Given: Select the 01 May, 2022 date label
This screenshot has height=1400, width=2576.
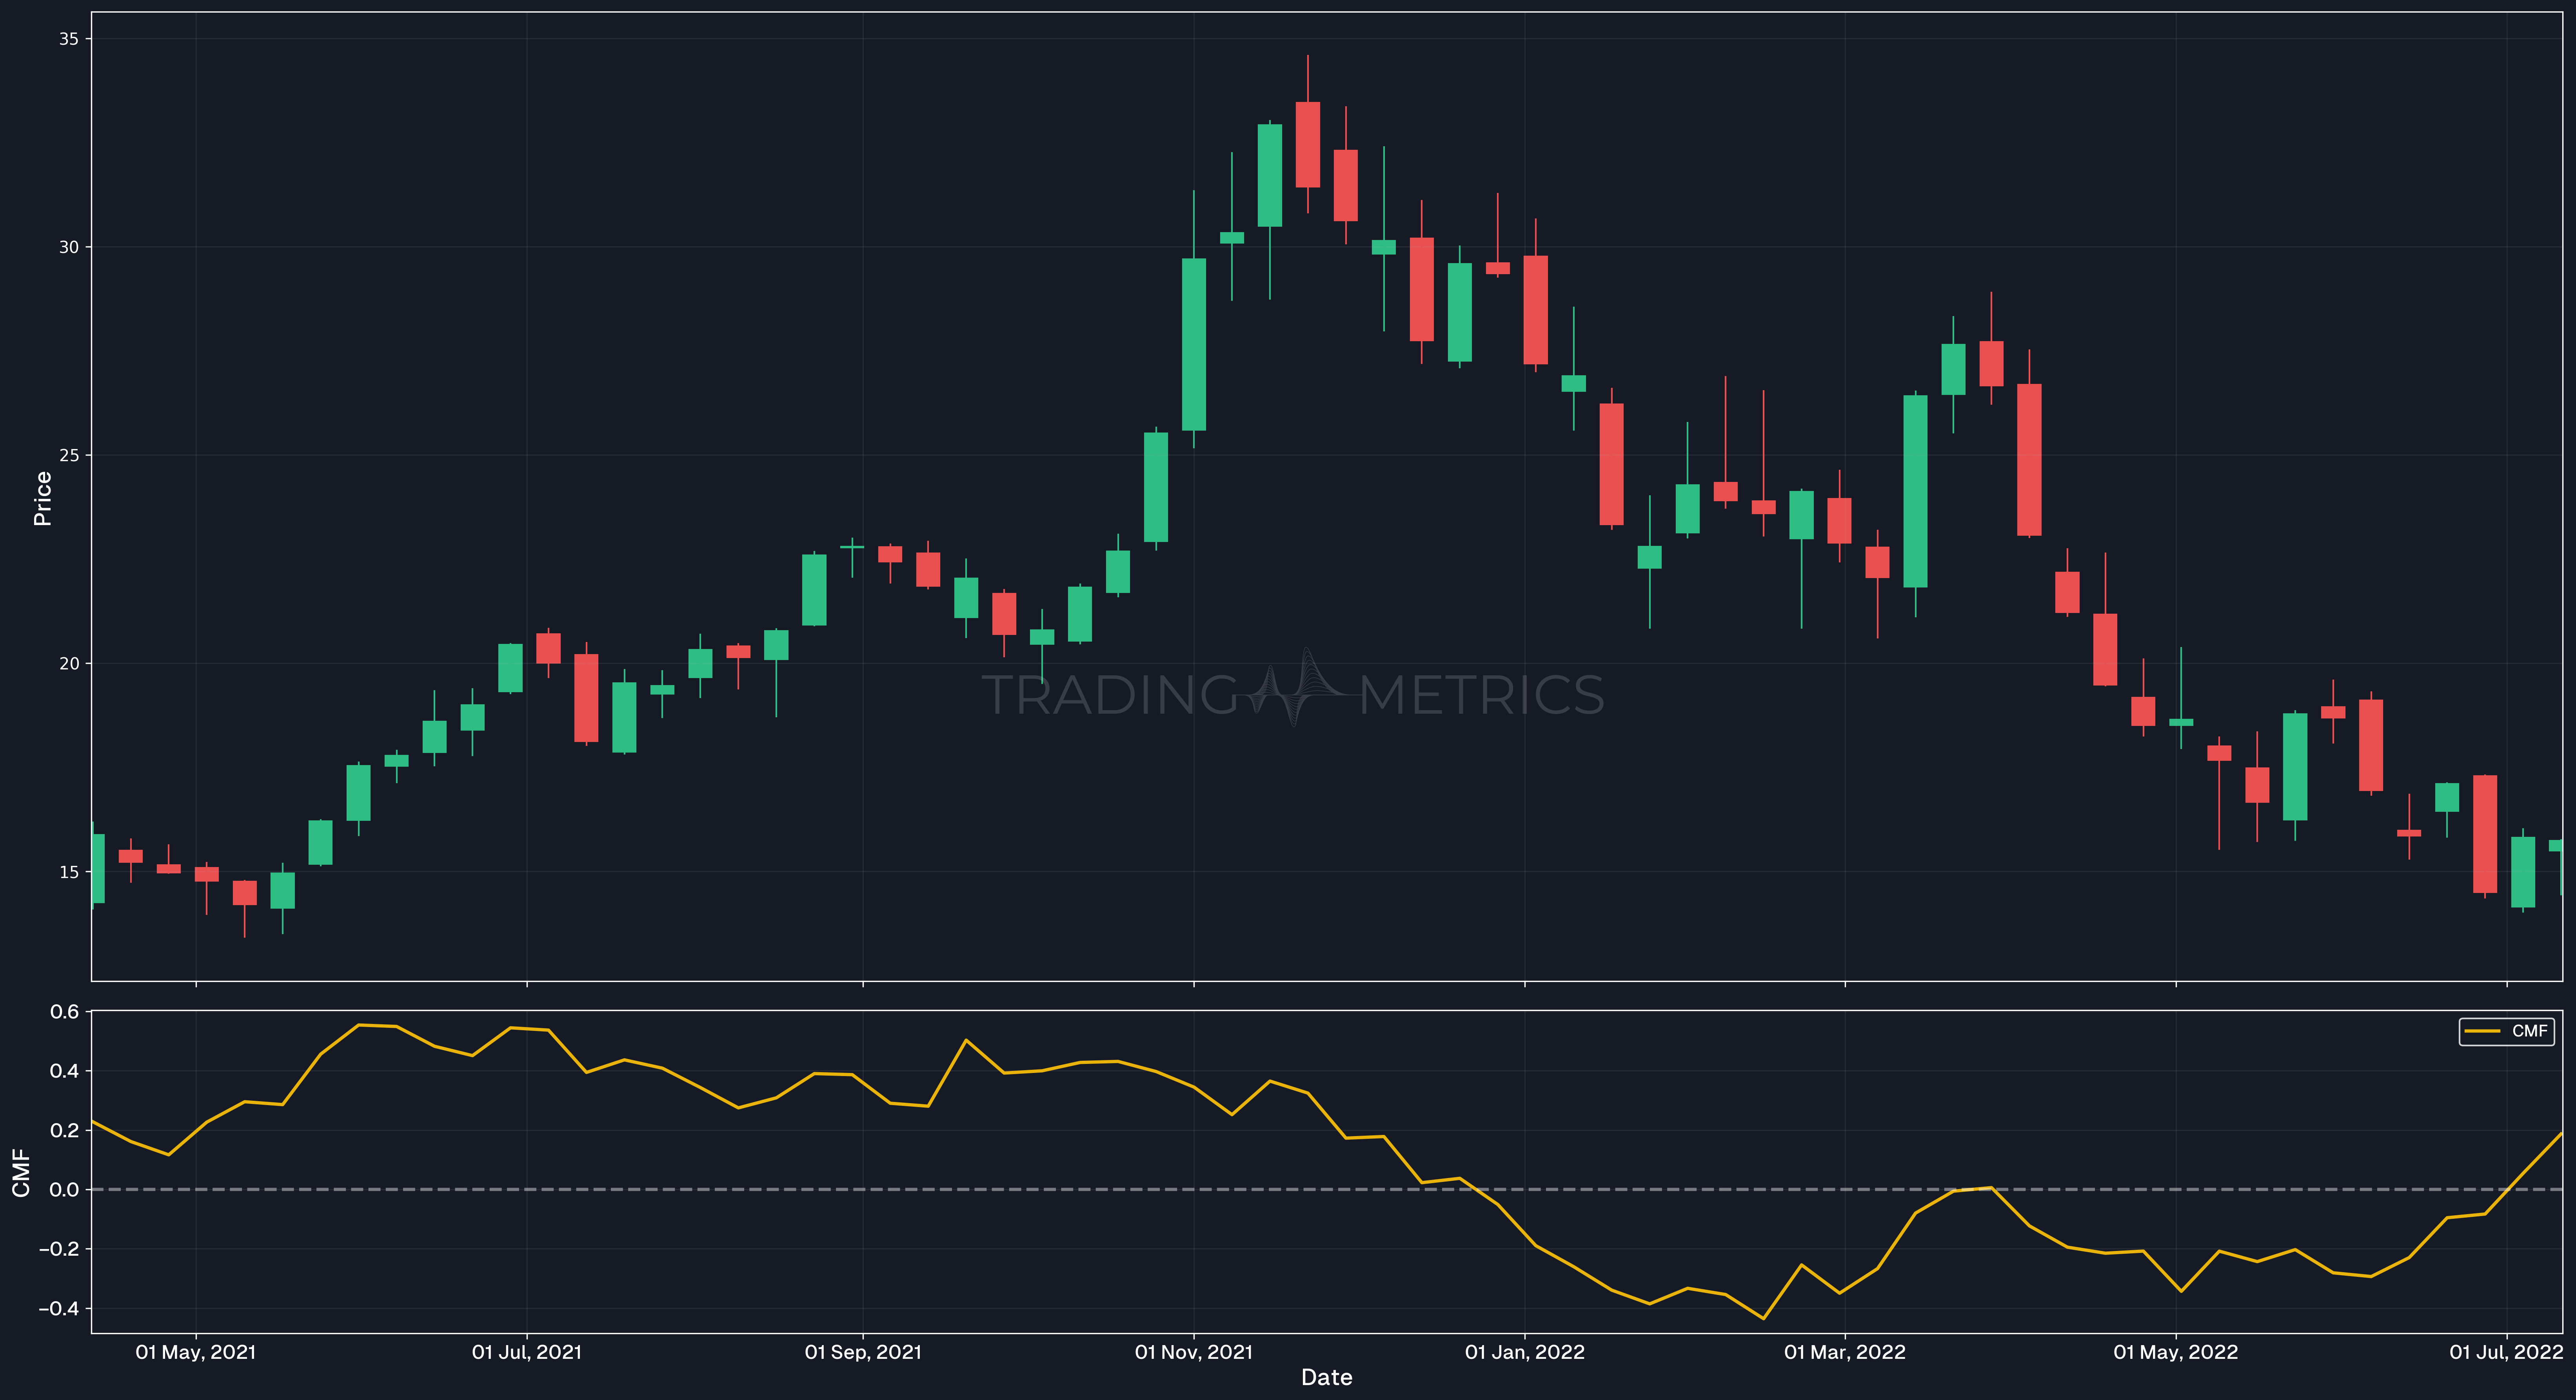Looking at the screenshot, I should [2176, 1352].
